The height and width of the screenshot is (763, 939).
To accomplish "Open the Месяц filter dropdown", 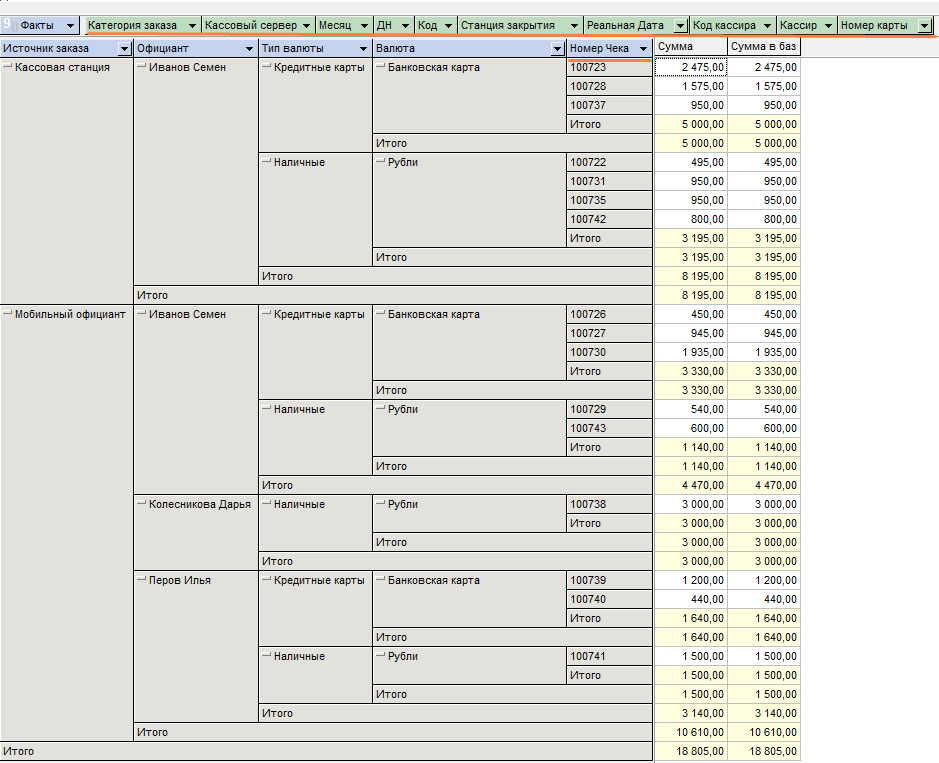I will pyautogui.click(x=363, y=25).
